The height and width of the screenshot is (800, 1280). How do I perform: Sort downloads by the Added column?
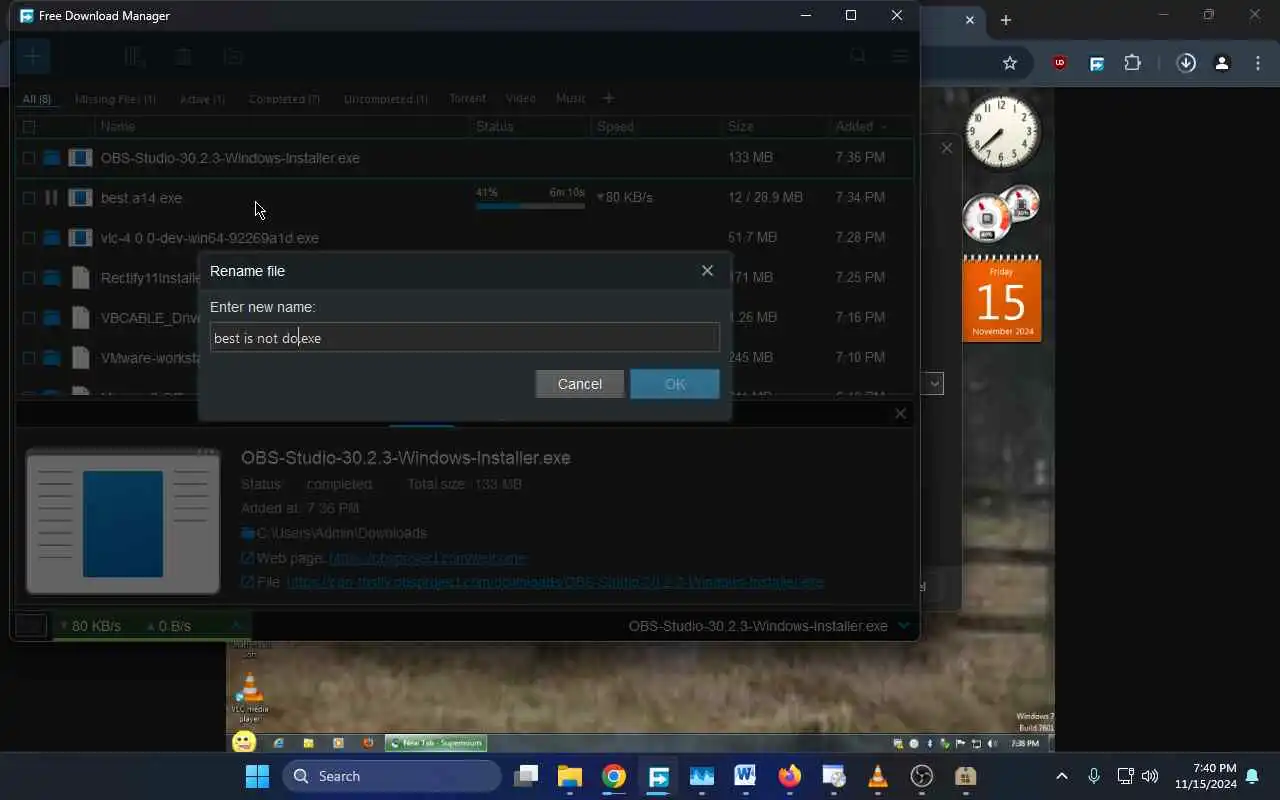point(854,127)
